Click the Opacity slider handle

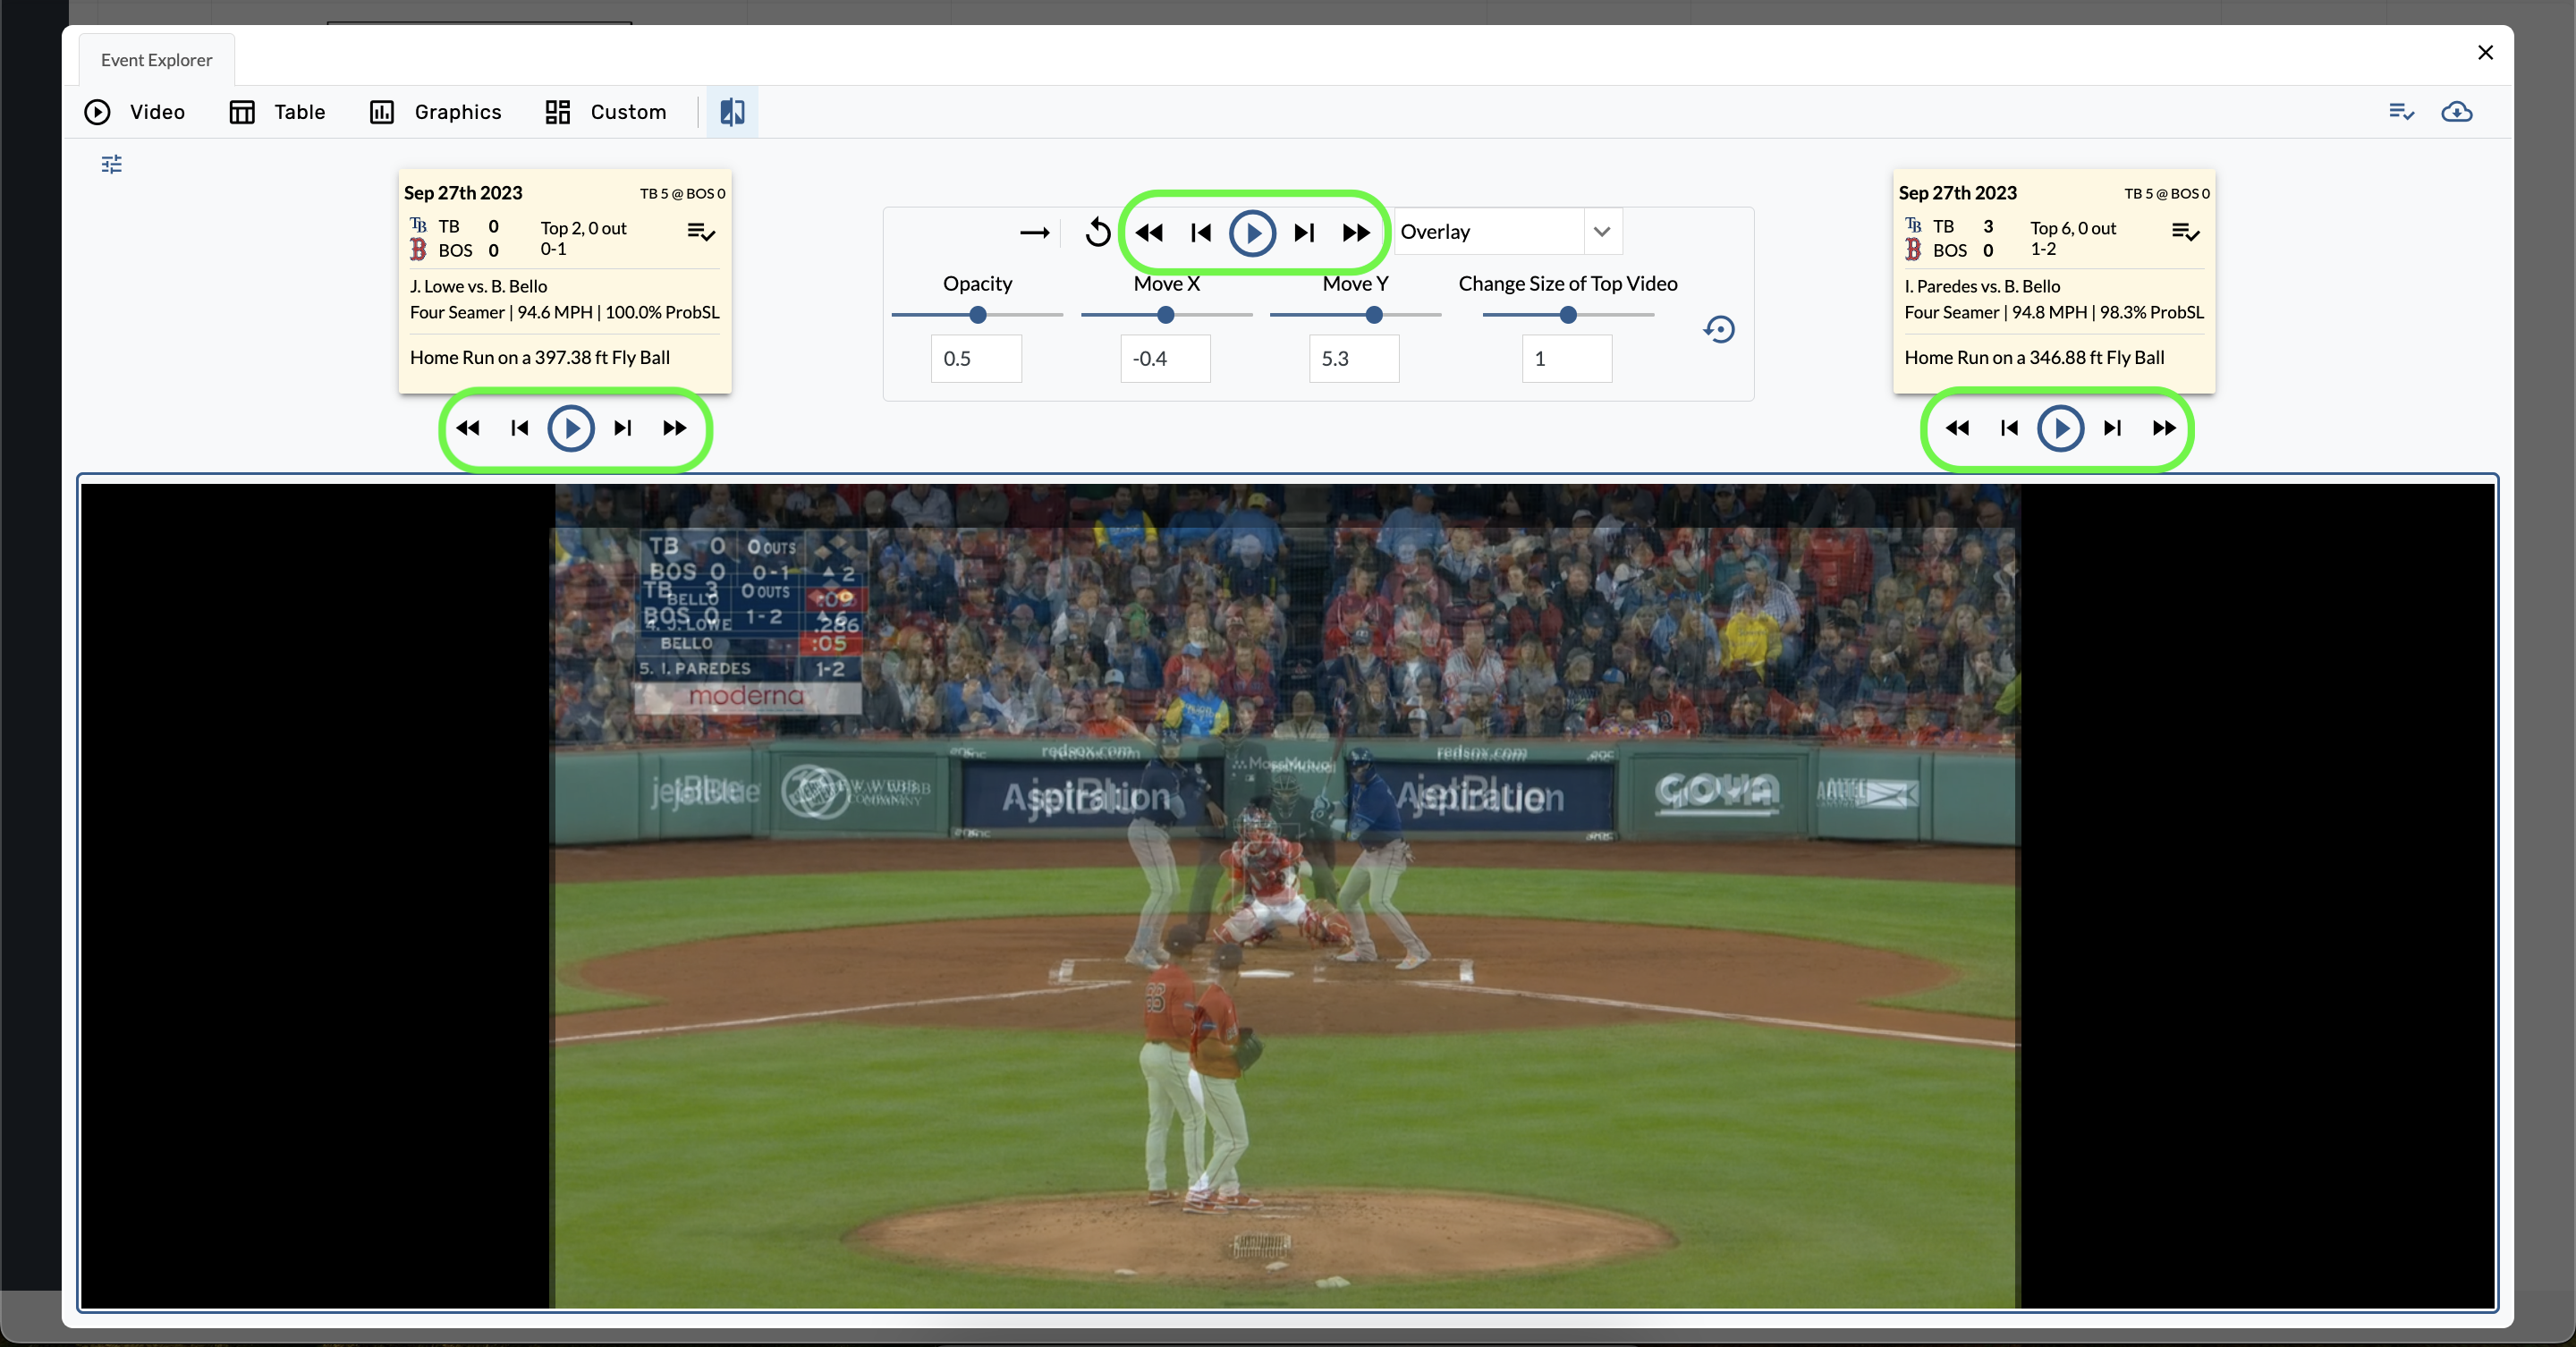tap(978, 315)
